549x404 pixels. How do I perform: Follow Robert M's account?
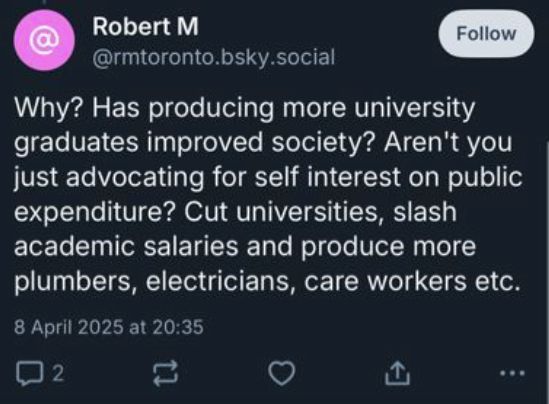[x=486, y=34]
